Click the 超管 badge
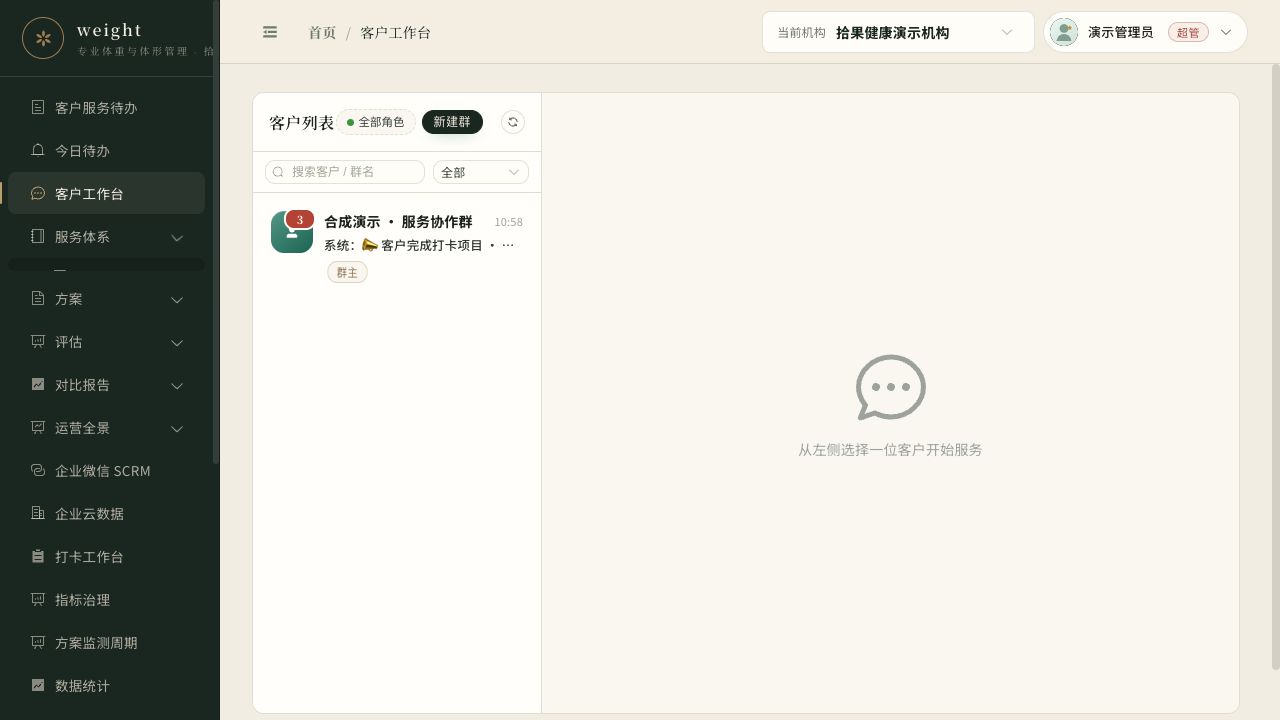This screenshot has height=720, width=1280. [1188, 32]
